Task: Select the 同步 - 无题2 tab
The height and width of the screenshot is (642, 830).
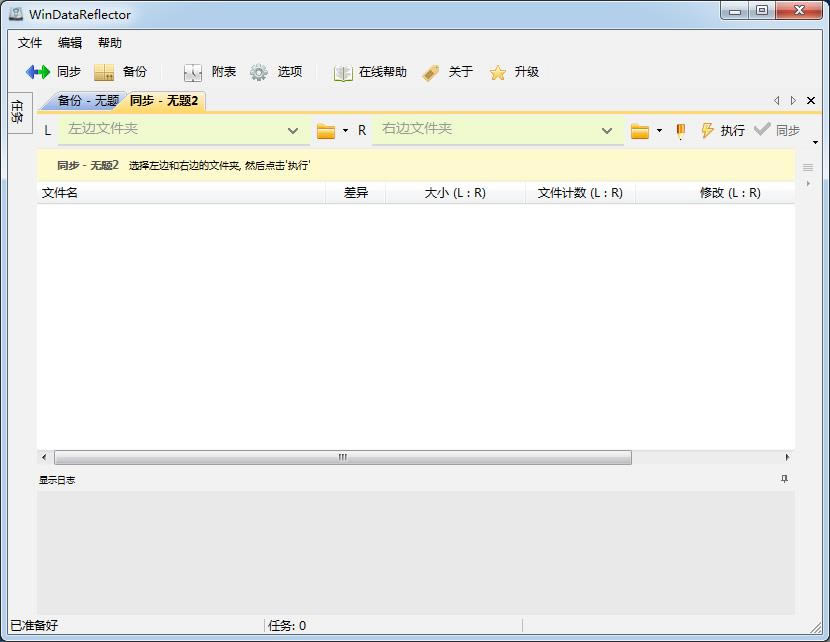Action: tap(164, 101)
